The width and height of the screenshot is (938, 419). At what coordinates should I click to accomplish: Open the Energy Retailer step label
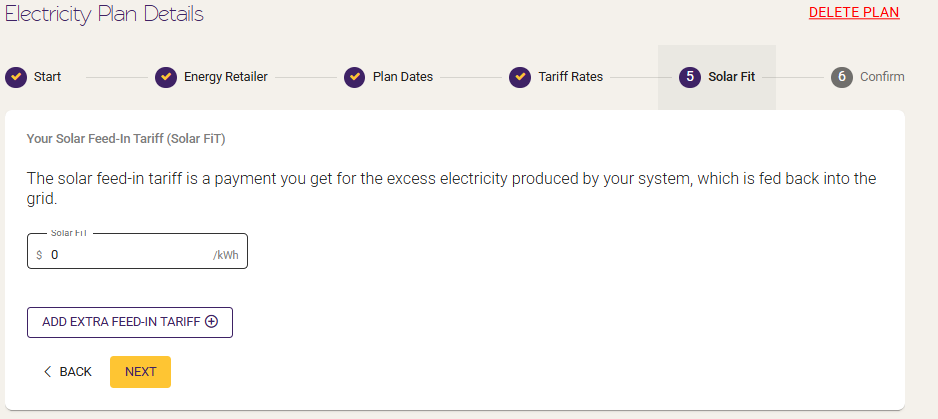[x=226, y=77]
